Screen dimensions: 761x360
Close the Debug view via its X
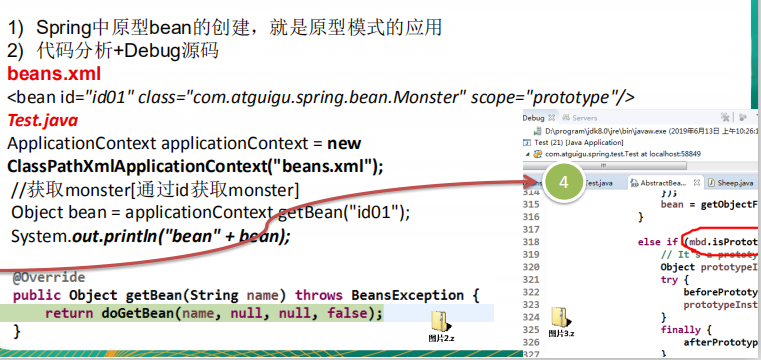click(551, 118)
